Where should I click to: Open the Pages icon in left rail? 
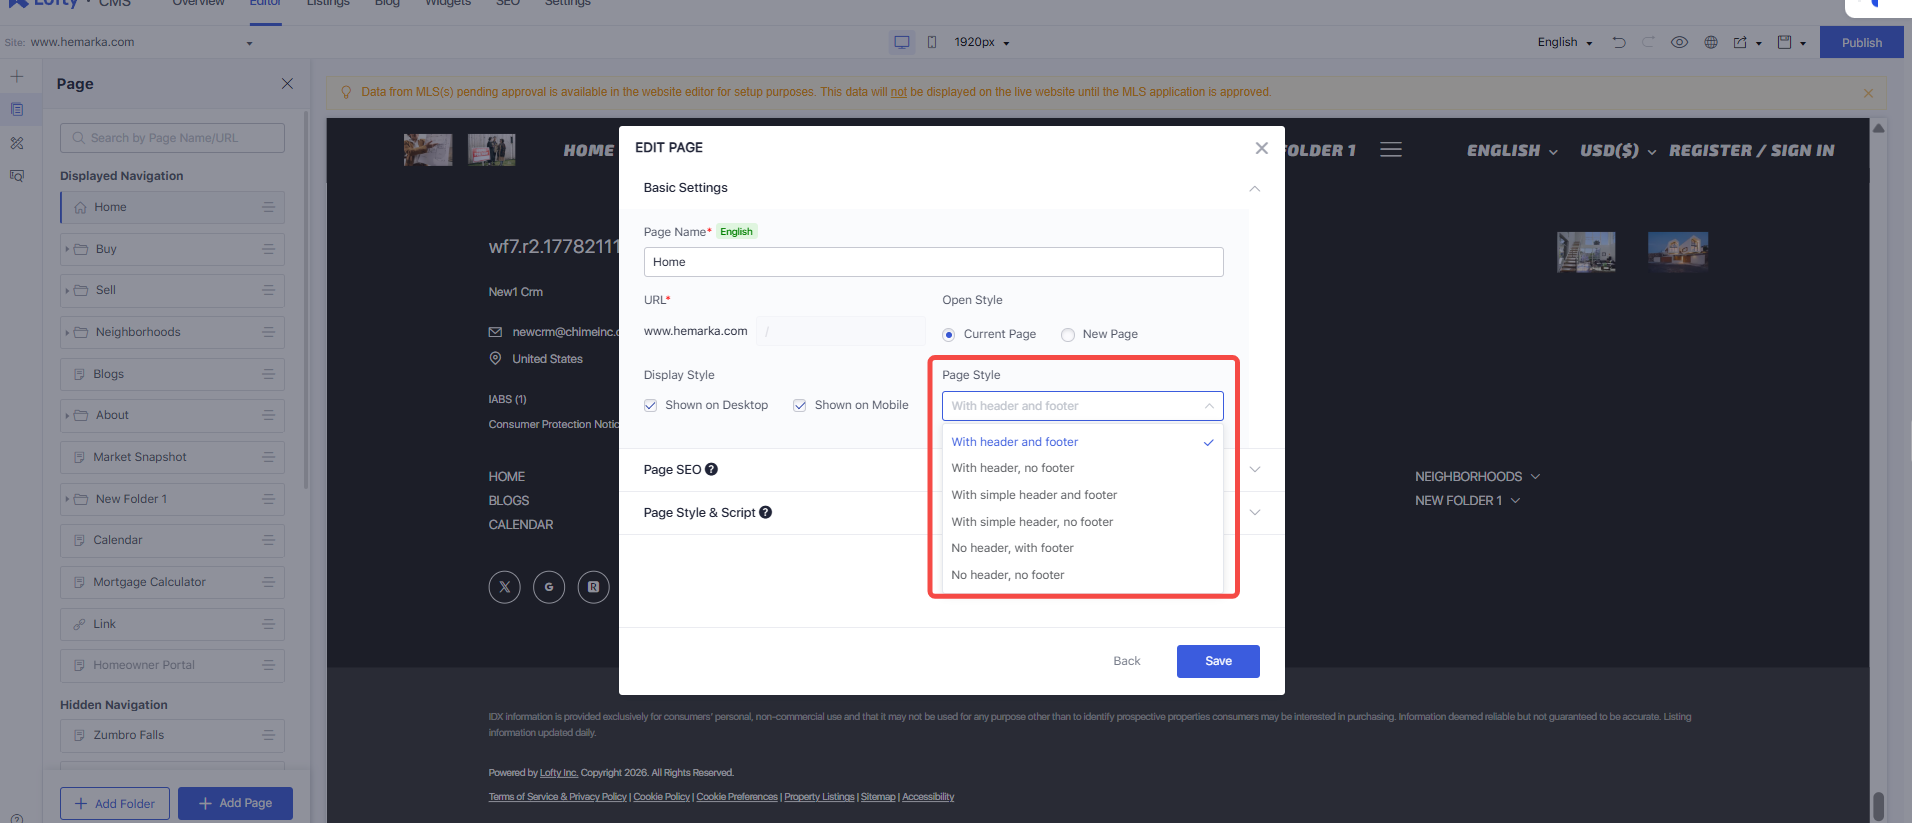[x=17, y=109]
